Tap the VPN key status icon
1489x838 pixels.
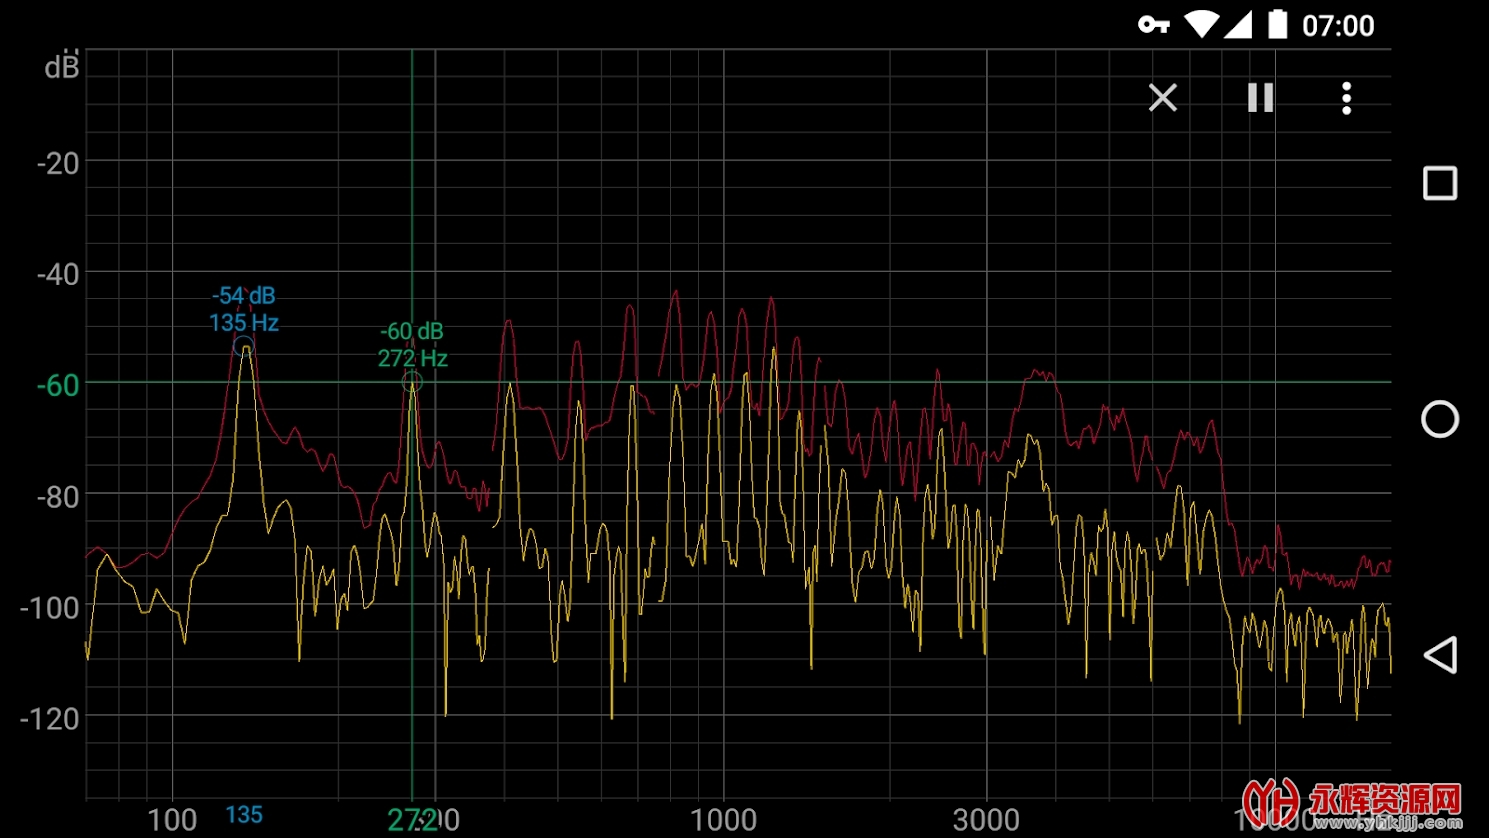pyautogui.click(x=1153, y=25)
